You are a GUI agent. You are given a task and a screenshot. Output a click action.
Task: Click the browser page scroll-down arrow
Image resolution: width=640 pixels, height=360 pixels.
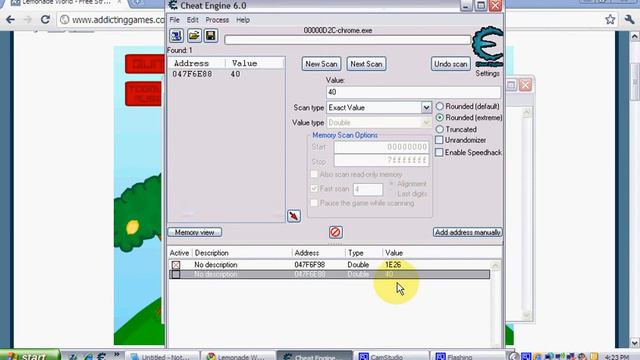(x=635, y=342)
